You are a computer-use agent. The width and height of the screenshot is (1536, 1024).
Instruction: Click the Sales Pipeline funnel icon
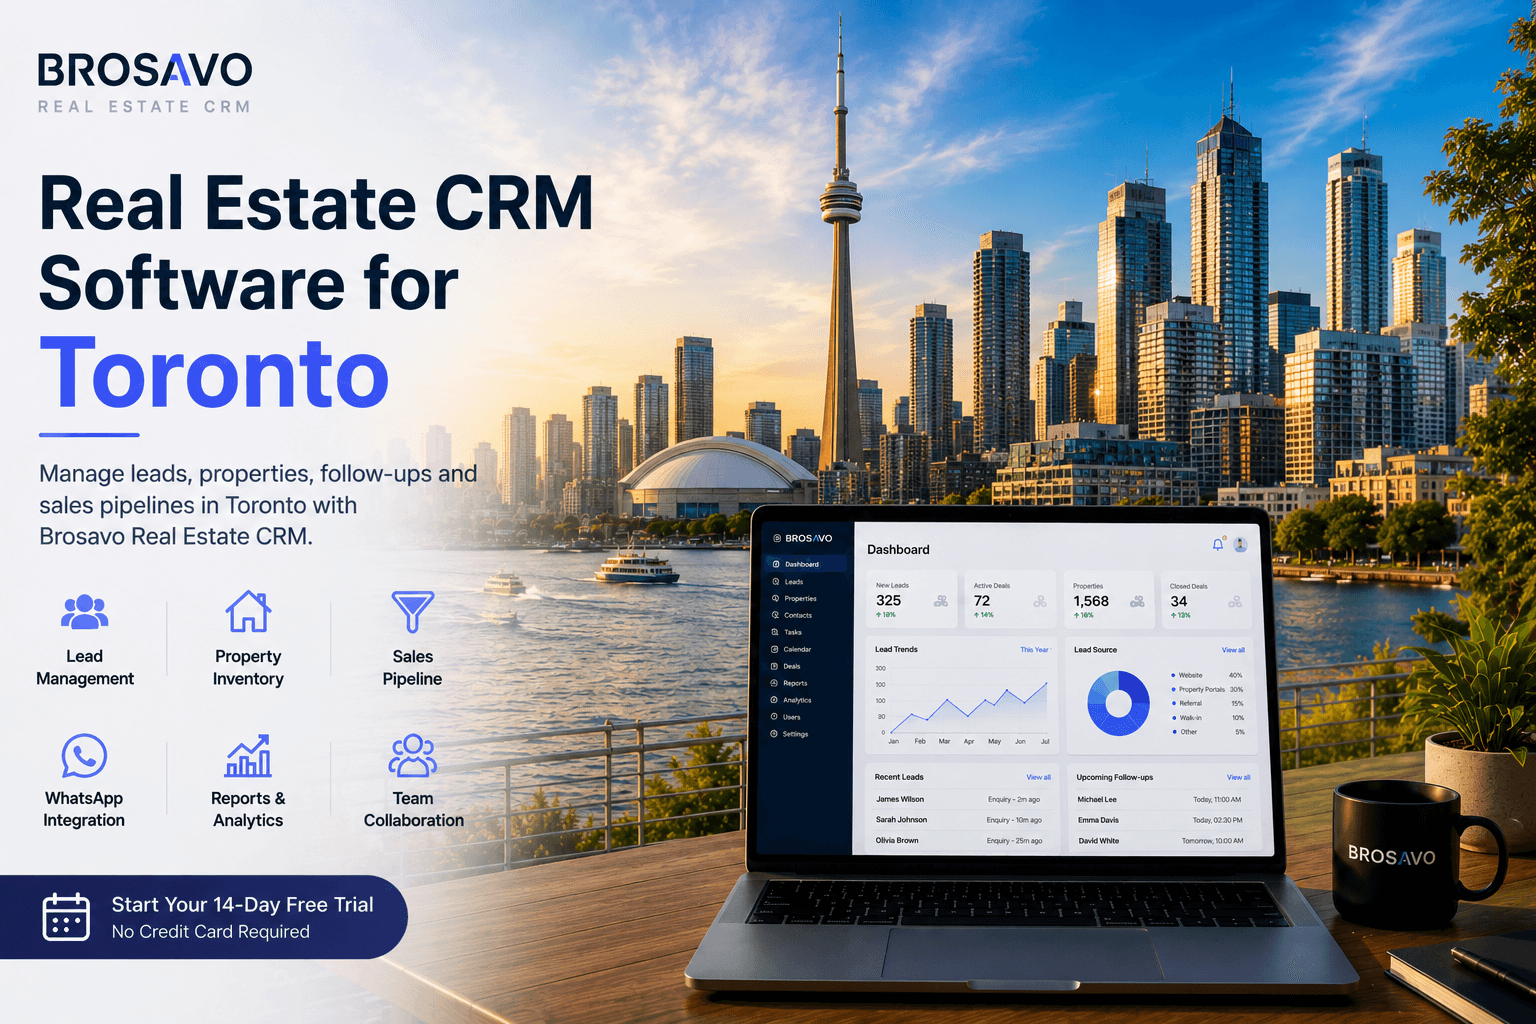[412, 611]
